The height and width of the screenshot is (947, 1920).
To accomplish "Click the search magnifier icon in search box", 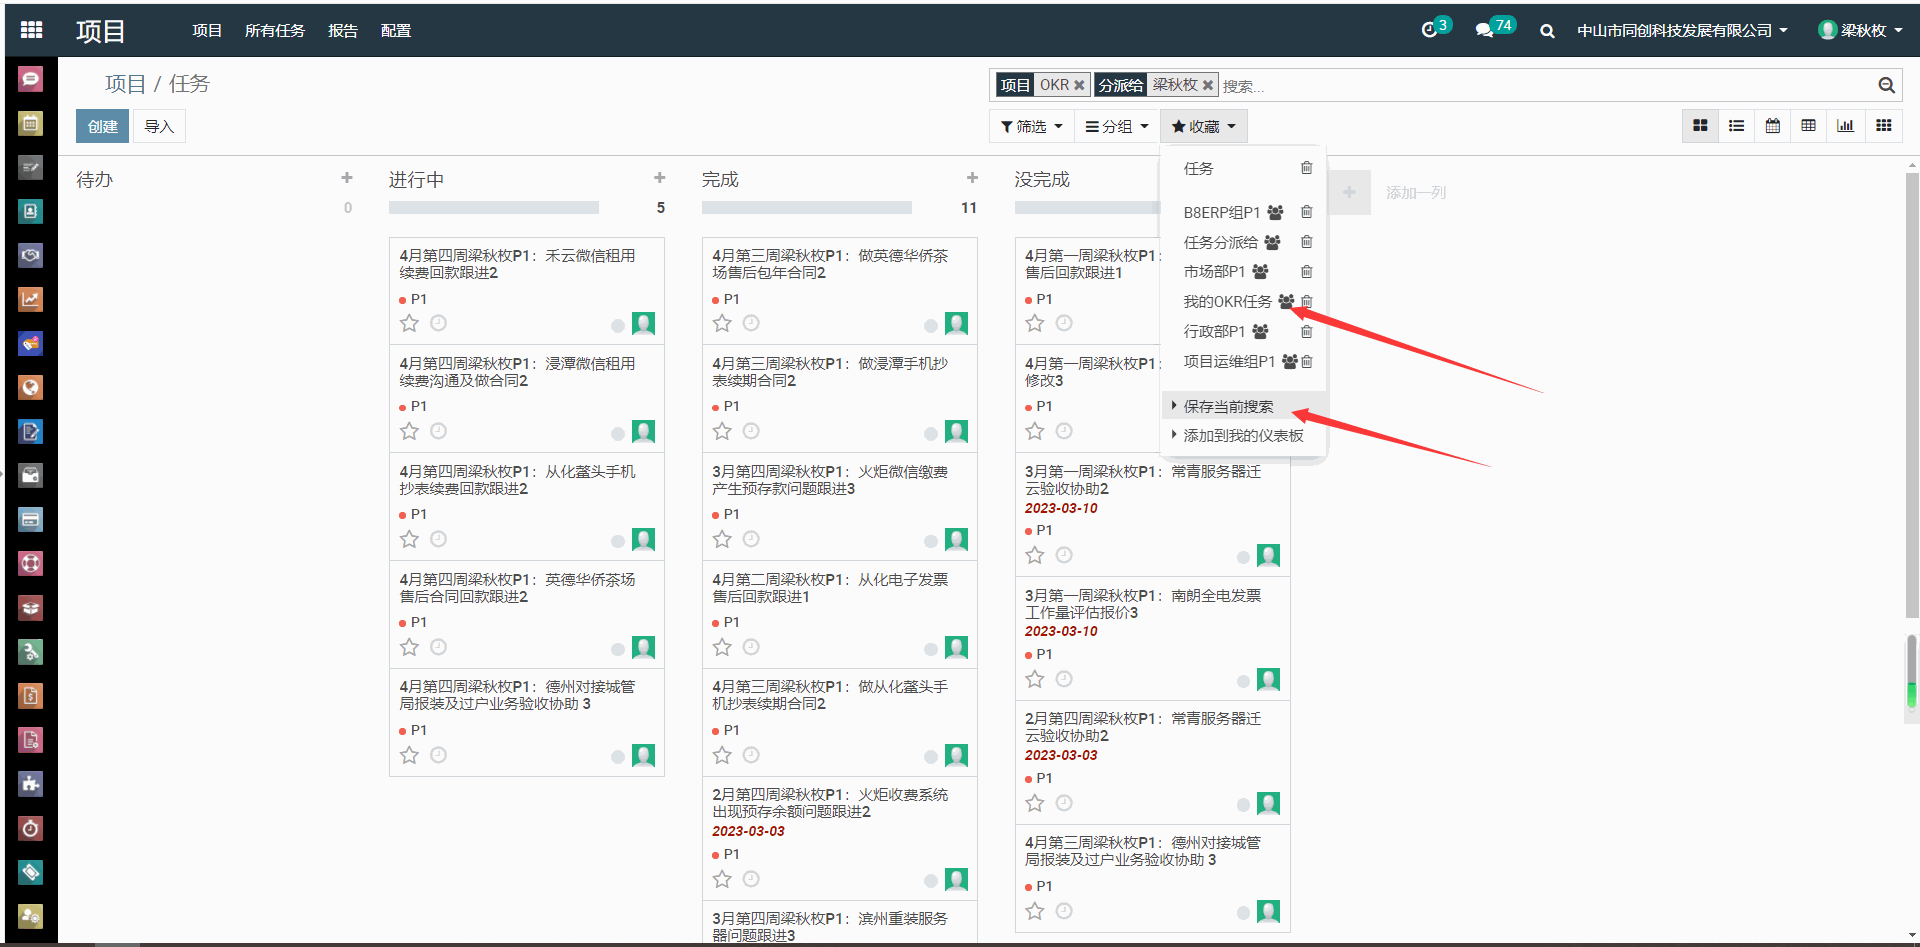I will [x=1886, y=86].
